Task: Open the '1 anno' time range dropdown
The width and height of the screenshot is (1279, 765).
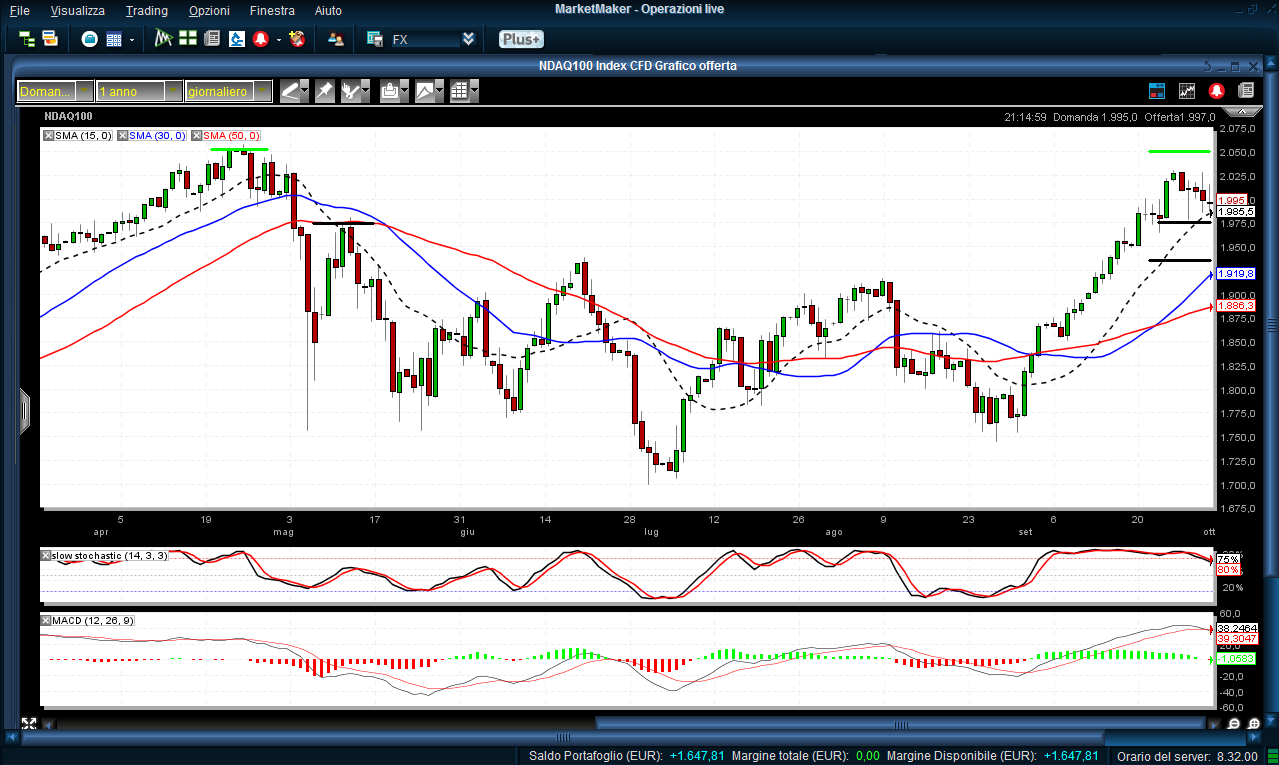Action: tap(173, 91)
